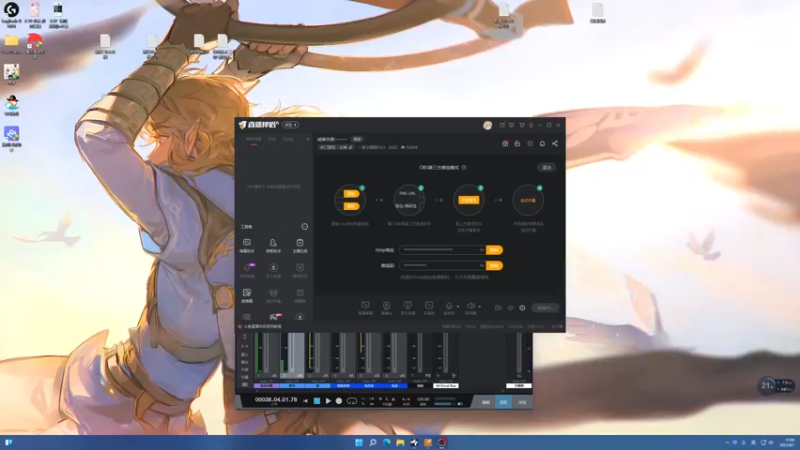Click the speaker icon in bottom toolbar
Viewport: 800px width, 450px height.
(470, 307)
